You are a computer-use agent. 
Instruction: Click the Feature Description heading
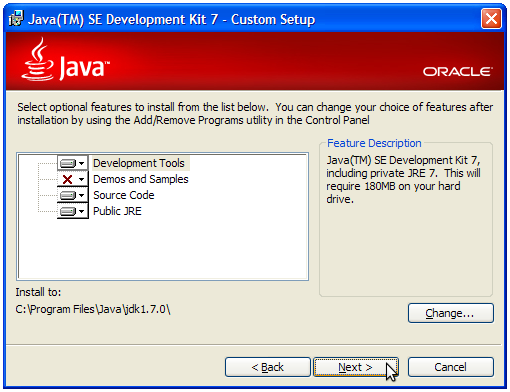click(x=374, y=143)
